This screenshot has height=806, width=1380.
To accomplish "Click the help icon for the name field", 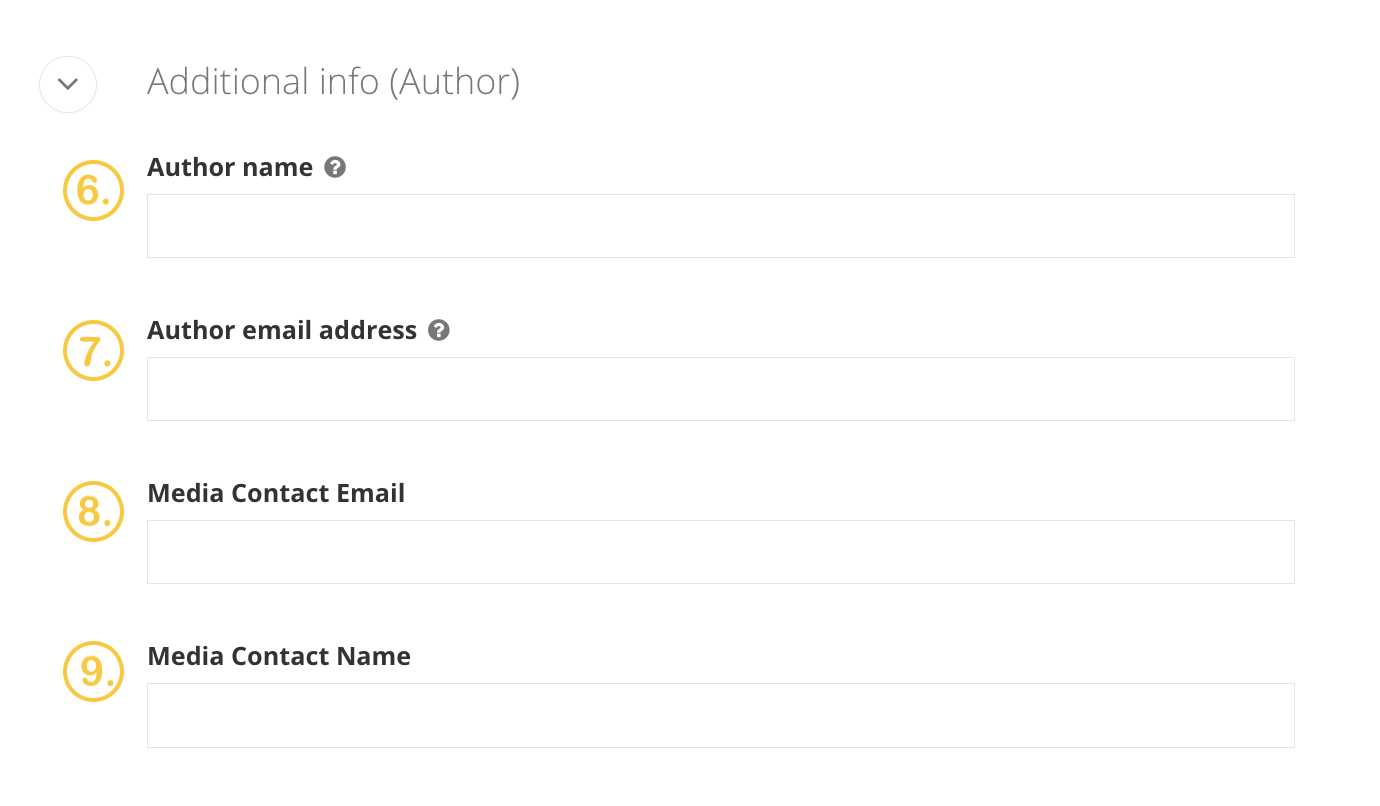I will click(335, 166).
